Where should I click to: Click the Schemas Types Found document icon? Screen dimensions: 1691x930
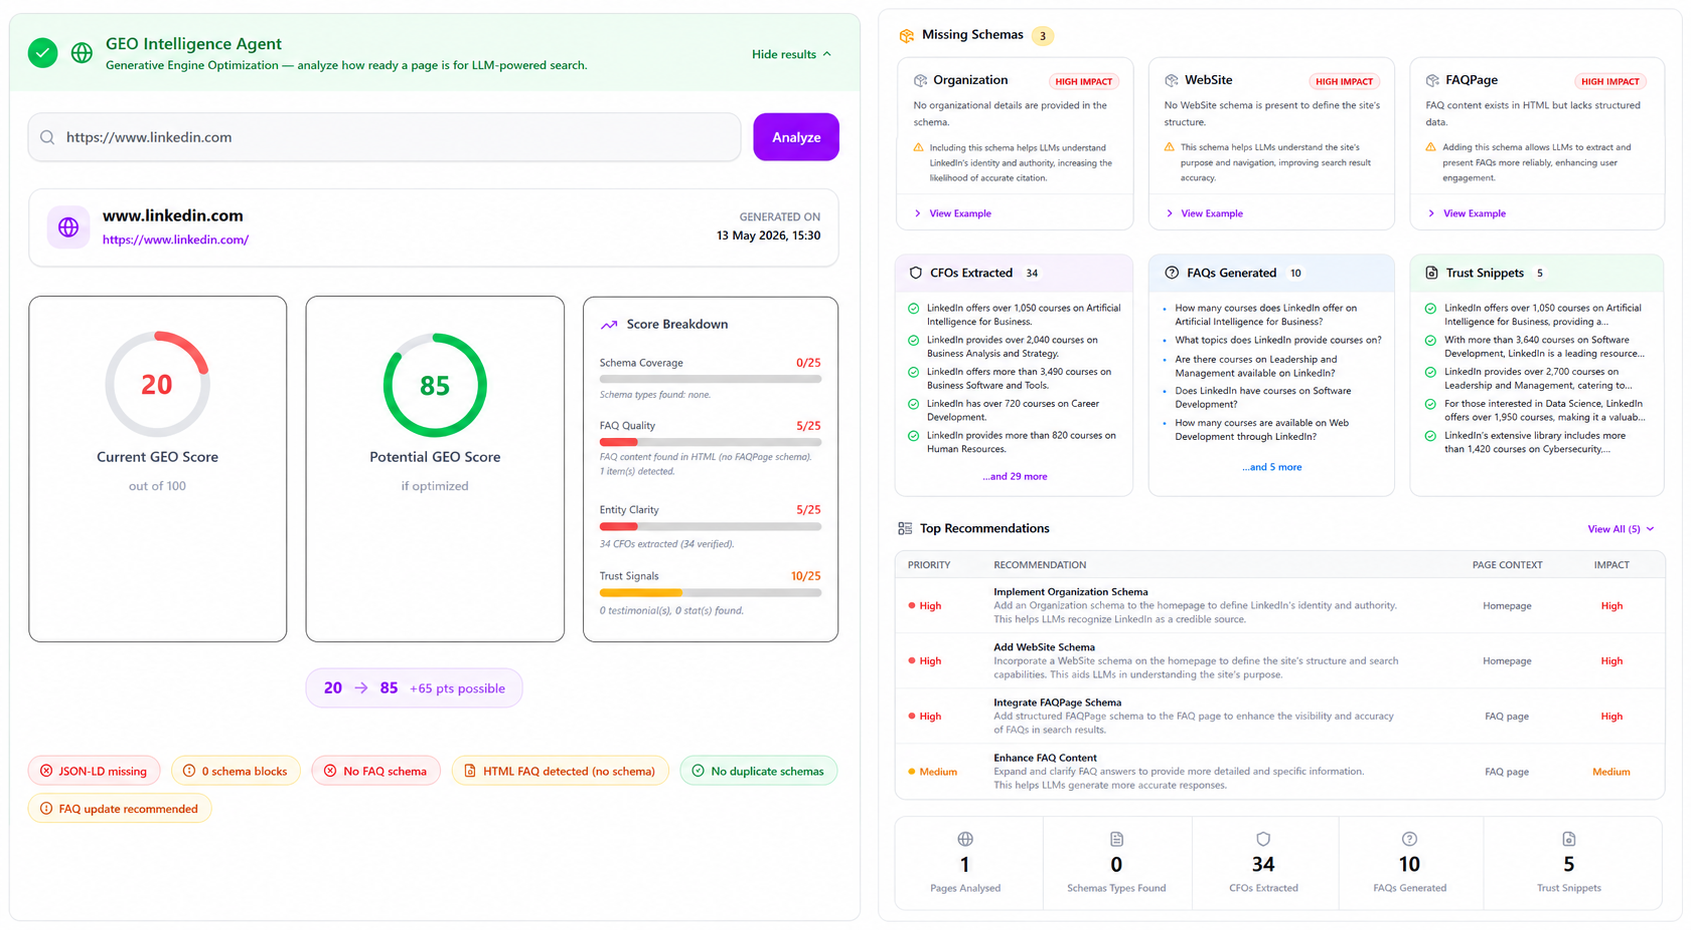[1116, 839]
